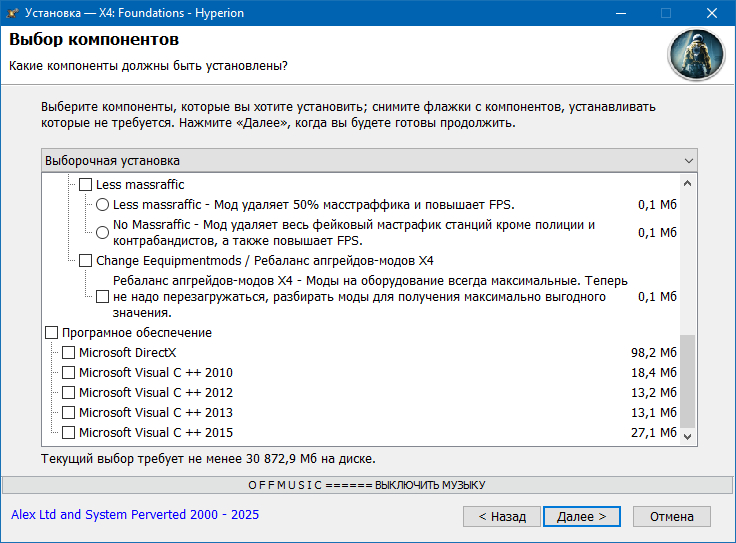Click the 18,4 Мб size value
This screenshot has height=543, width=736.
tap(654, 373)
